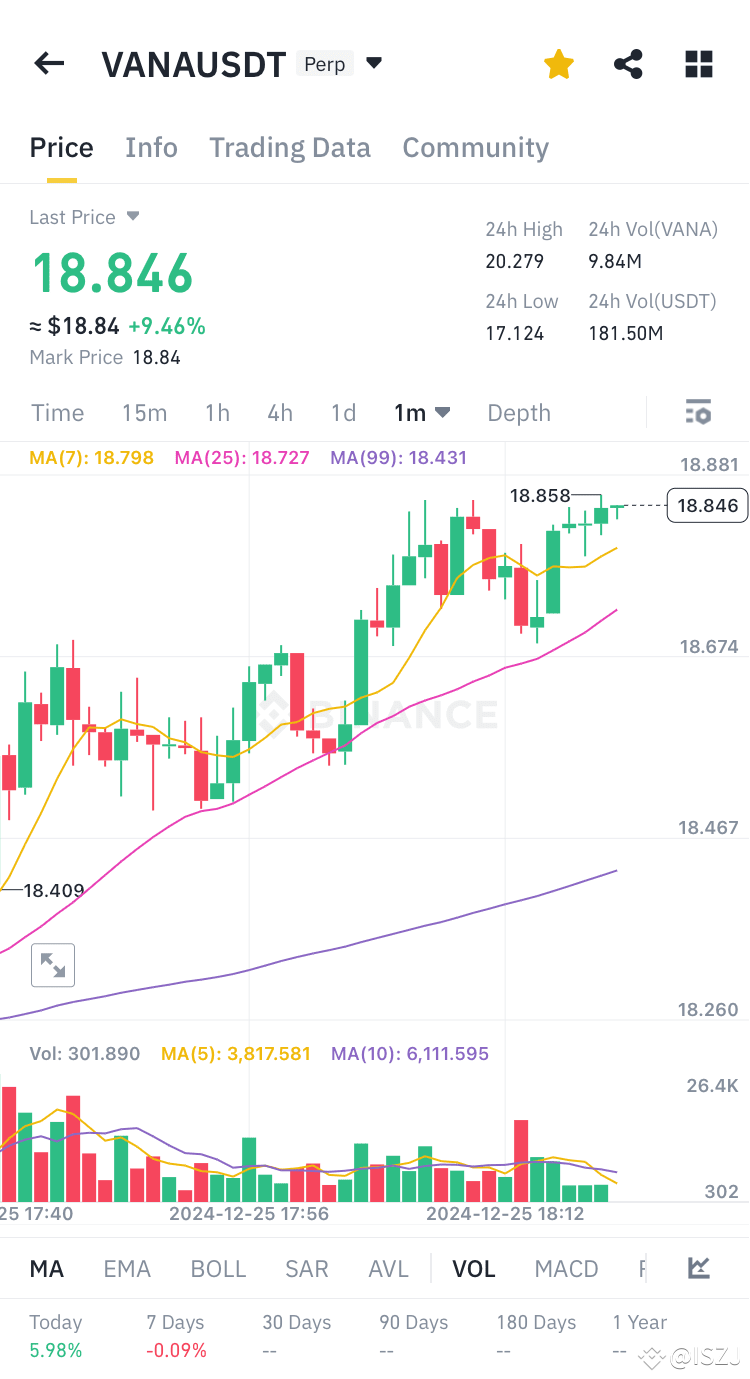The height and width of the screenshot is (1379, 750).
Task: Open indicator chart settings icon
Action: point(699,1268)
